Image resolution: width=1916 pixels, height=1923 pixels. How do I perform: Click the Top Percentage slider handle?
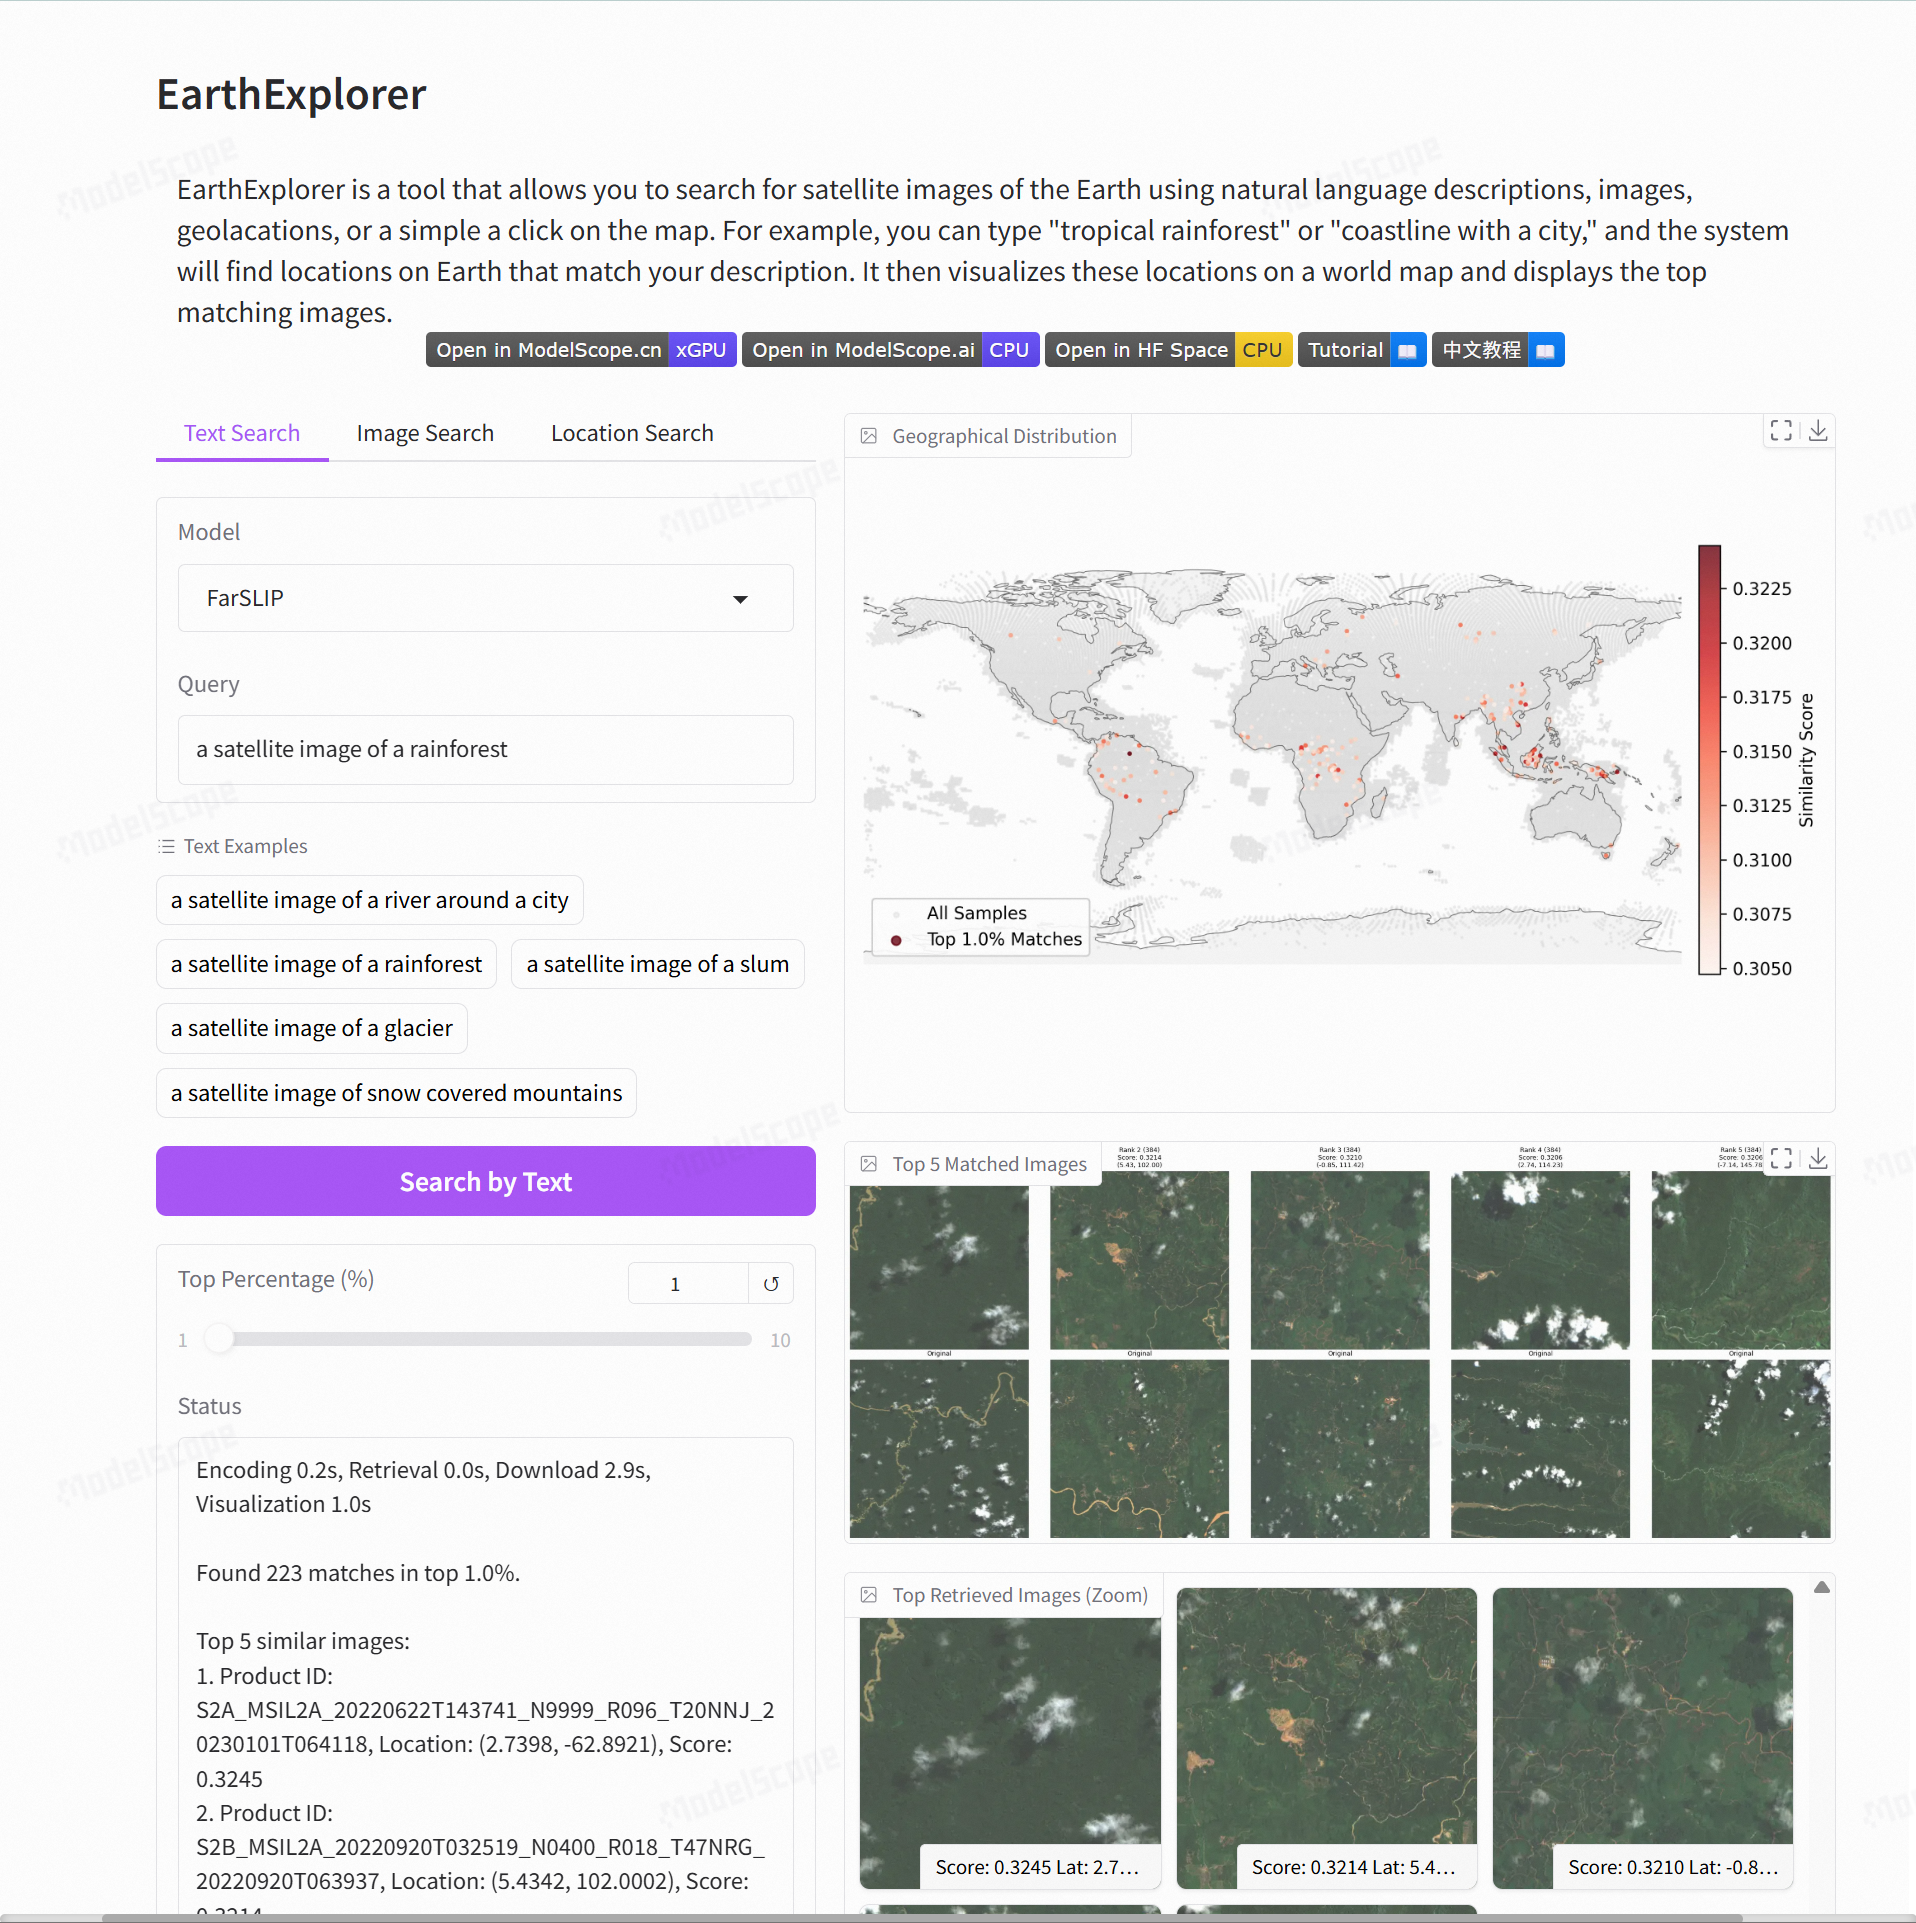click(x=219, y=1339)
